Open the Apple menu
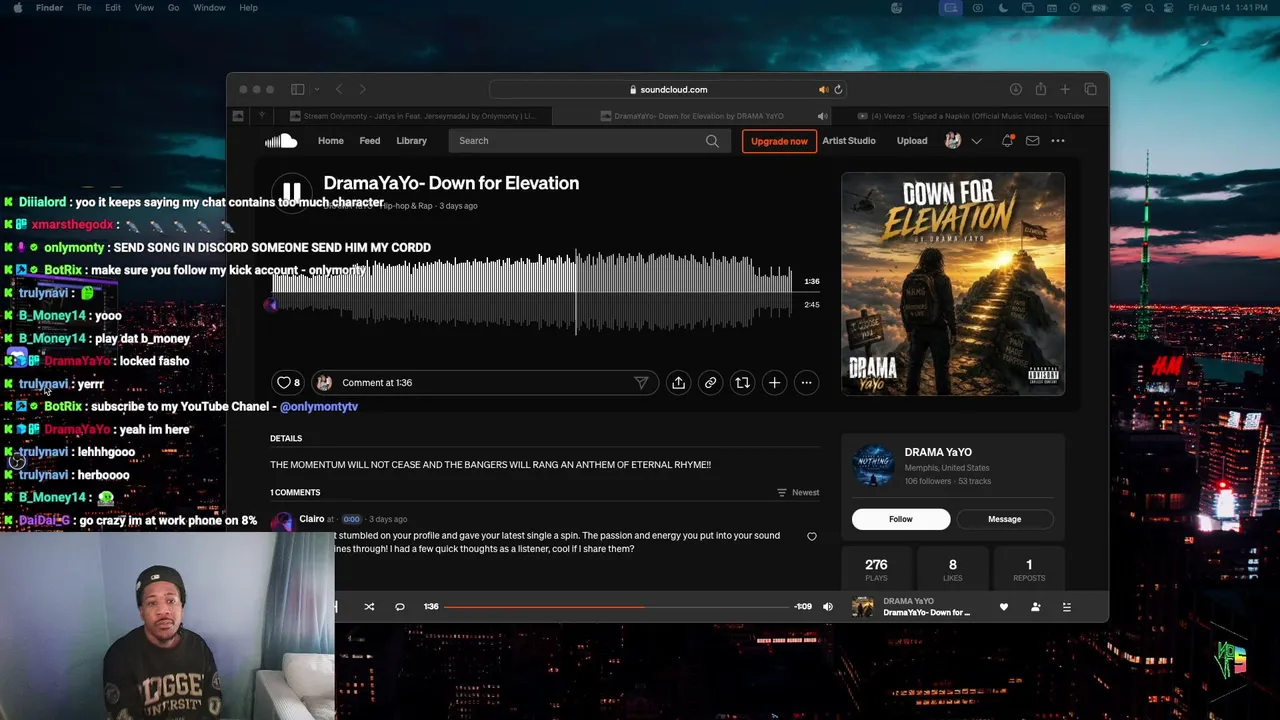Screen dimensions: 1280x720 pos(17,8)
